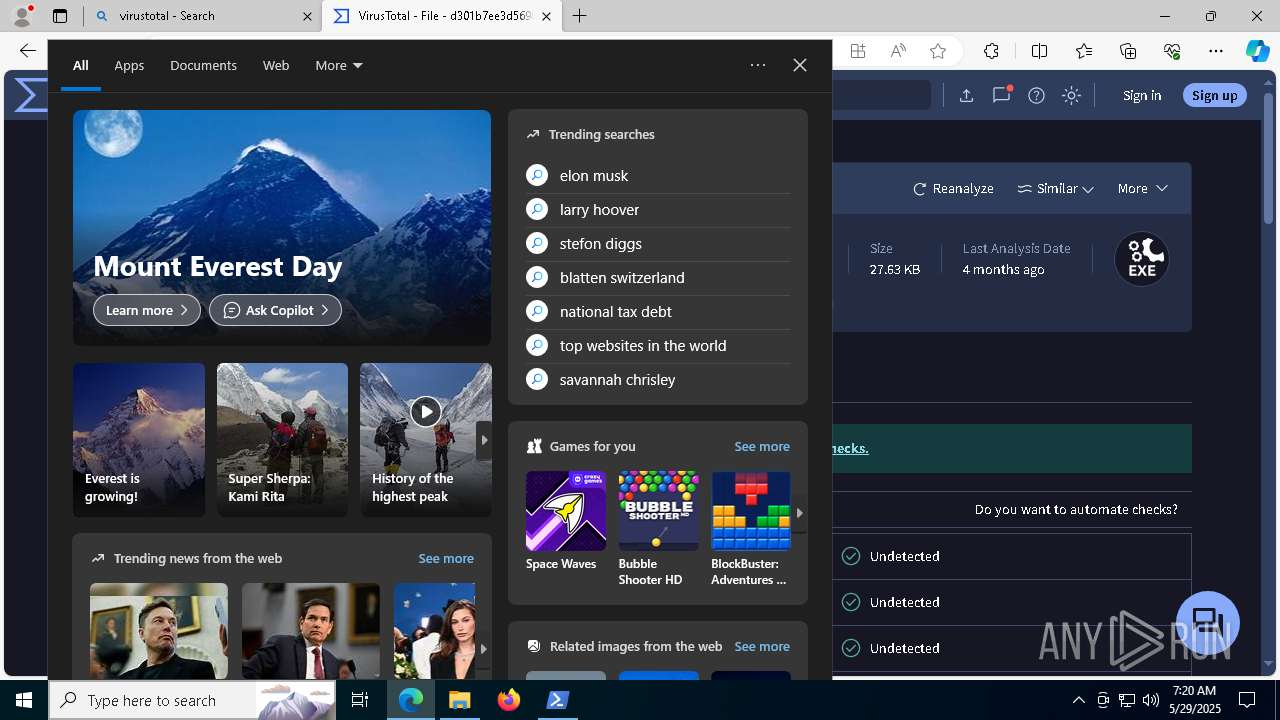Search trending topic elon musk

pyautogui.click(x=658, y=175)
